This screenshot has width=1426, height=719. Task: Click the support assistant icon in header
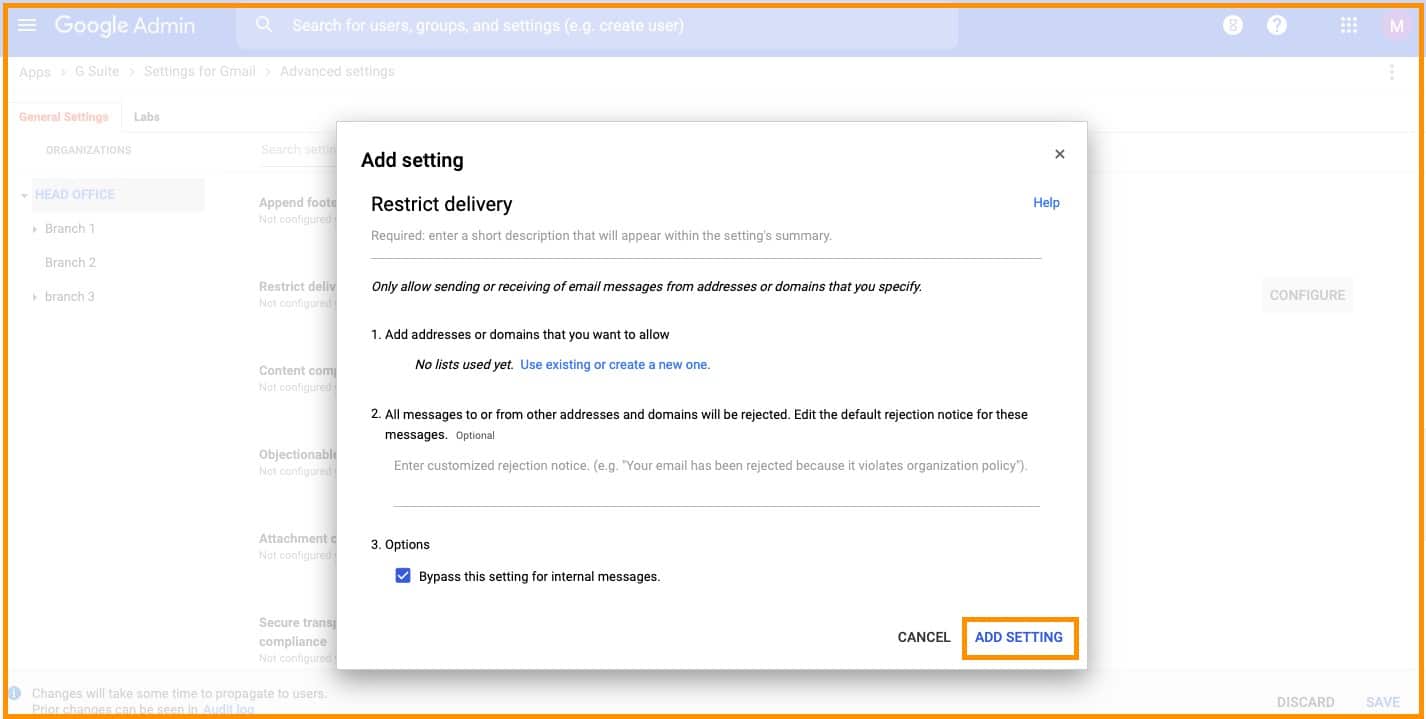[x=1233, y=26]
